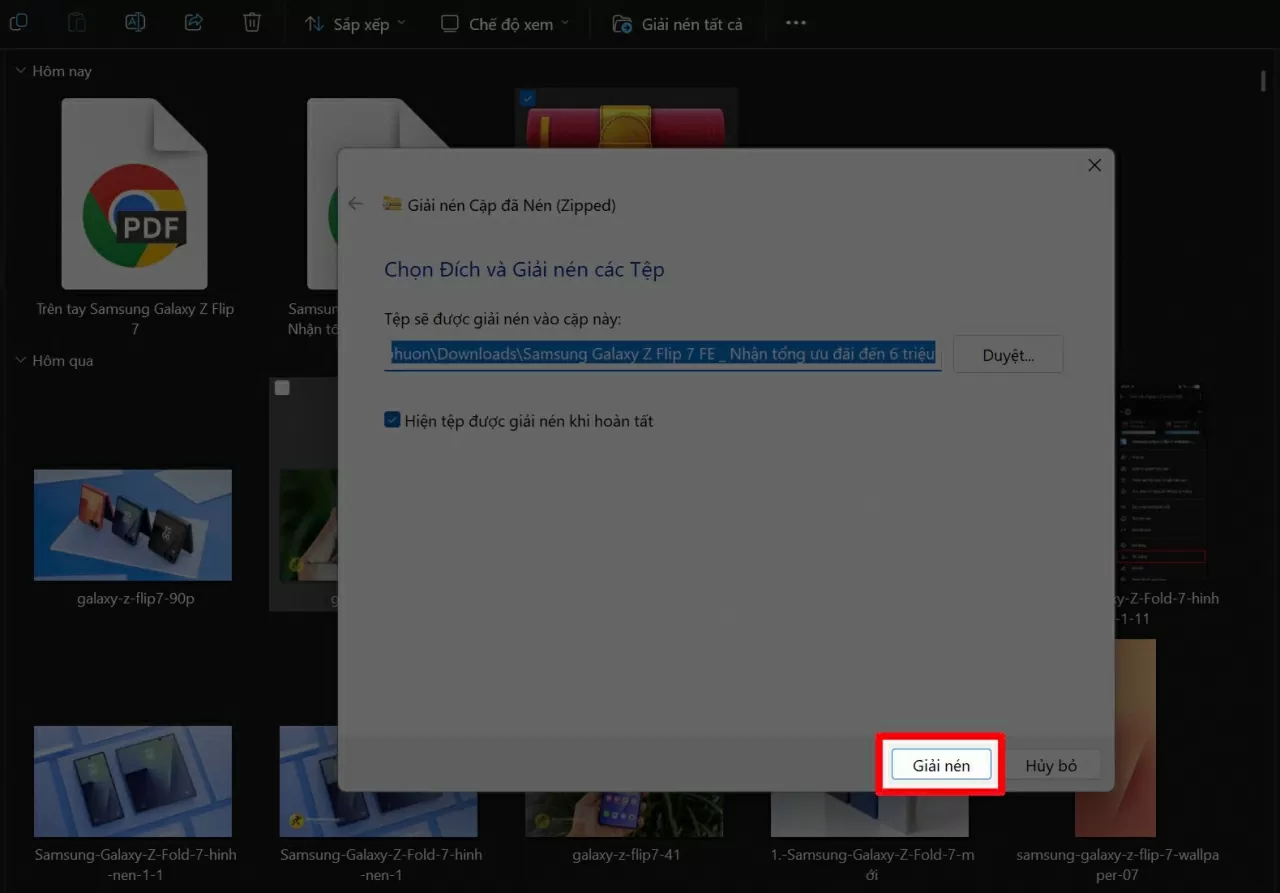Viewport: 1280px width, 893px height.
Task: Click the Duyệt... browse button
Action: pyautogui.click(x=1008, y=354)
